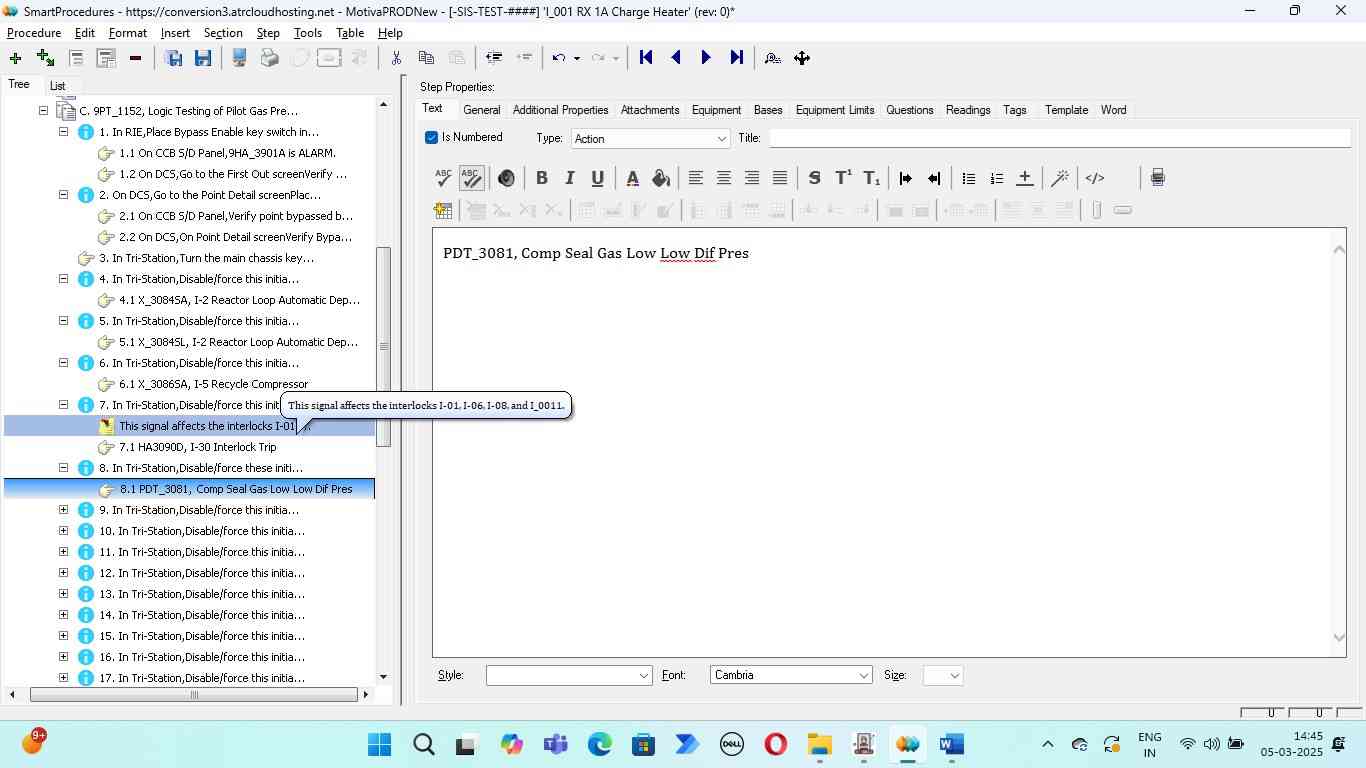Toggle the check-spelling-as-you-type ABC button
1366x768 pixels.
[472, 178]
